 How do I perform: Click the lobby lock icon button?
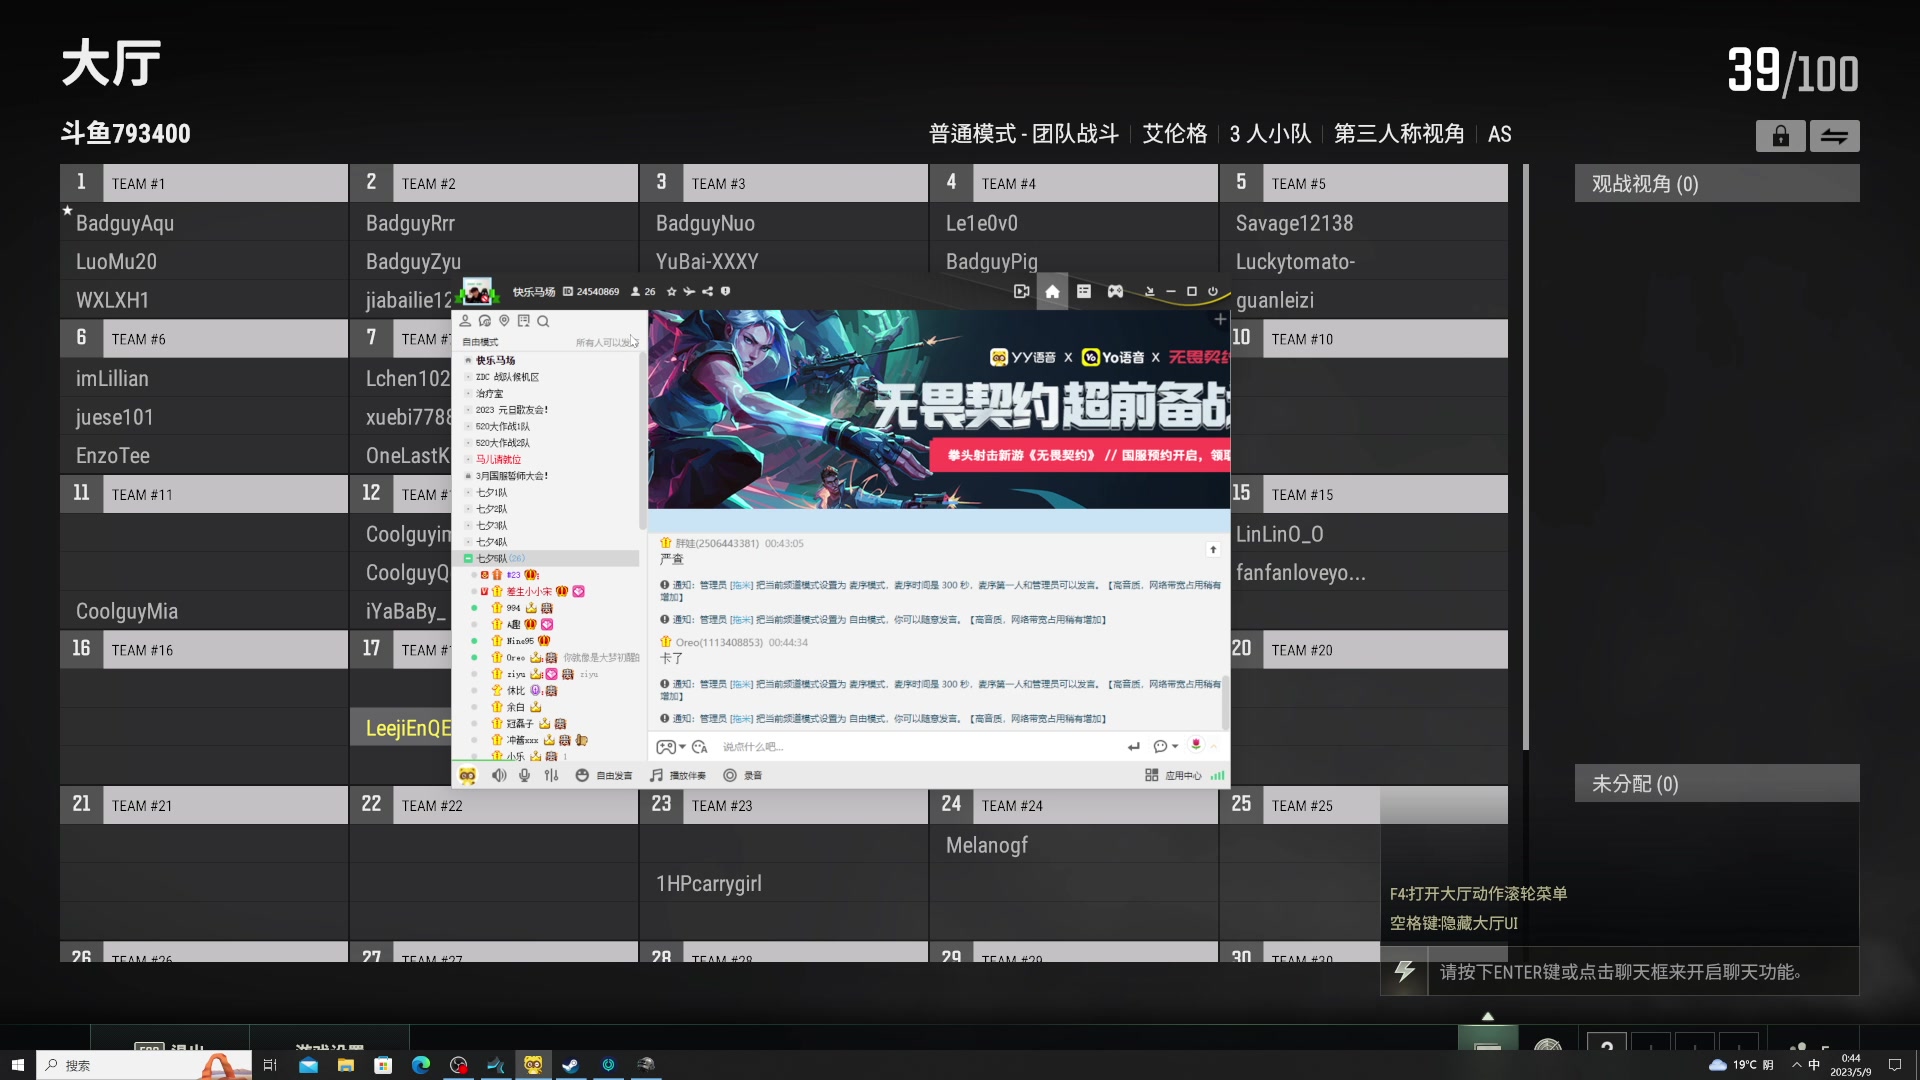point(1780,136)
